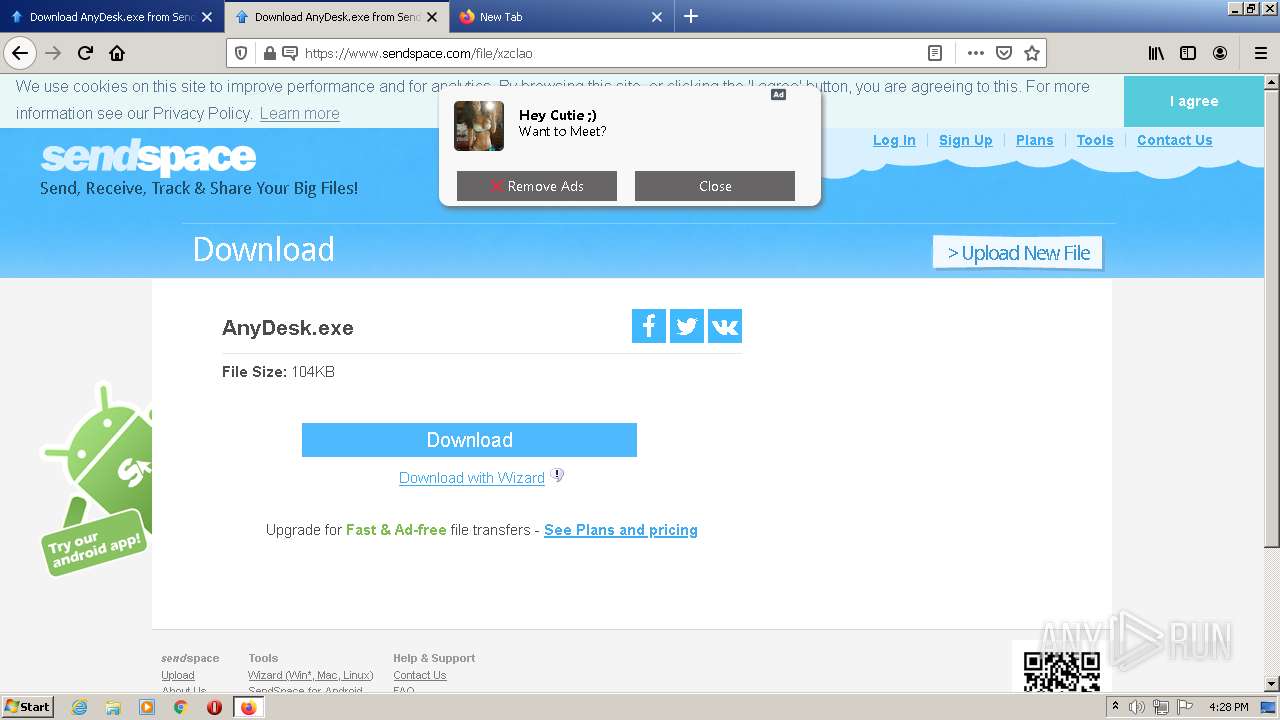Click the volume speaker tray icon
Image resolution: width=1280 pixels, height=720 pixels.
(1137, 707)
